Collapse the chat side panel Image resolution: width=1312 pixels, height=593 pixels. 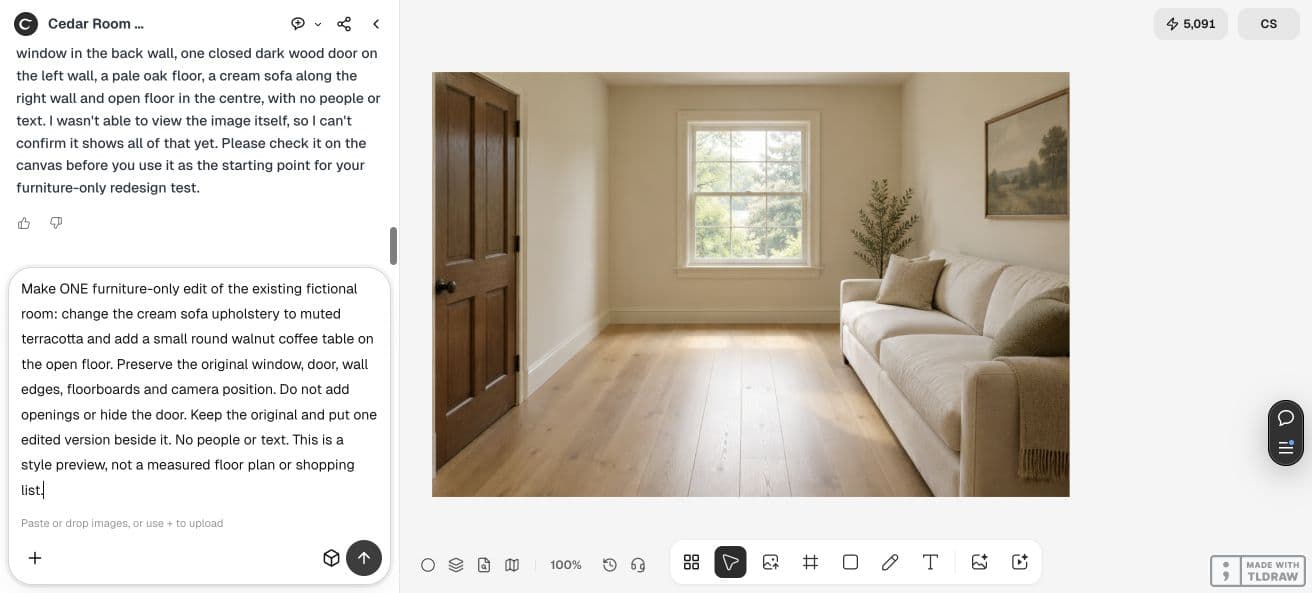point(376,24)
